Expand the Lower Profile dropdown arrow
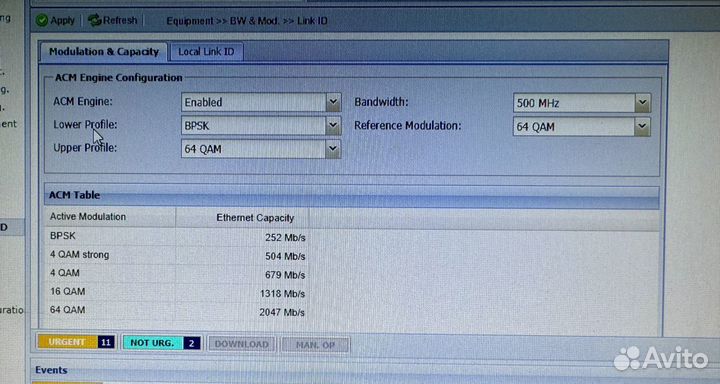The image size is (720, 384). pos(333,125)
